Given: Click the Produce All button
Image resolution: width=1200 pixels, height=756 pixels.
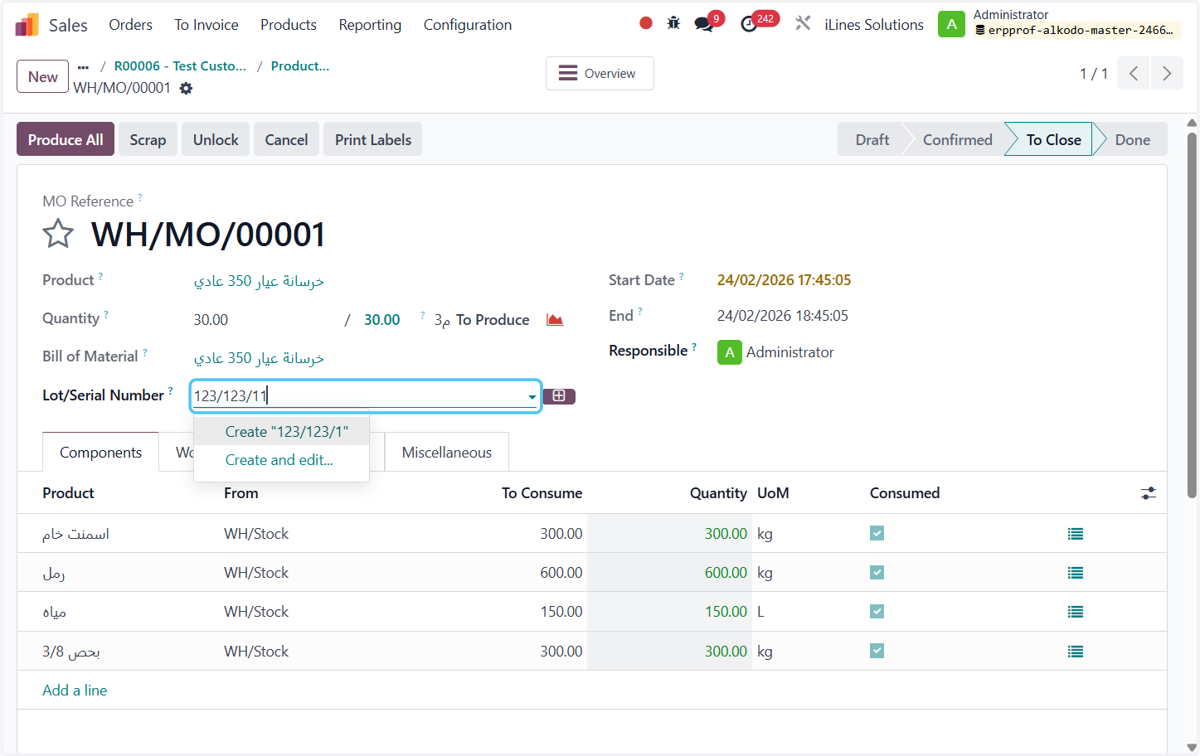Looking at the screenshot, I should 66,140.
